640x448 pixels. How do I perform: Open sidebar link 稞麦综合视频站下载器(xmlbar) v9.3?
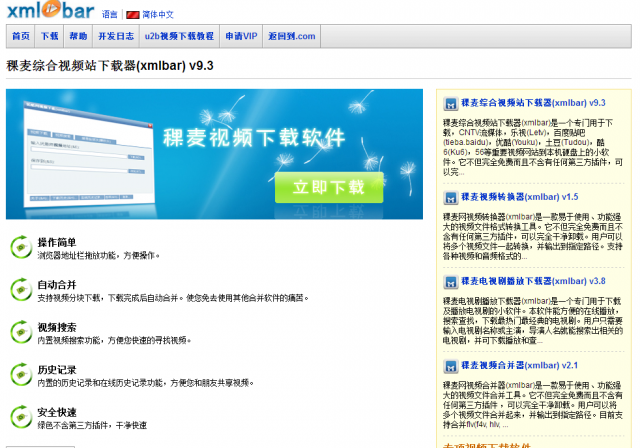pyautogui.click(x=533, y=103)
